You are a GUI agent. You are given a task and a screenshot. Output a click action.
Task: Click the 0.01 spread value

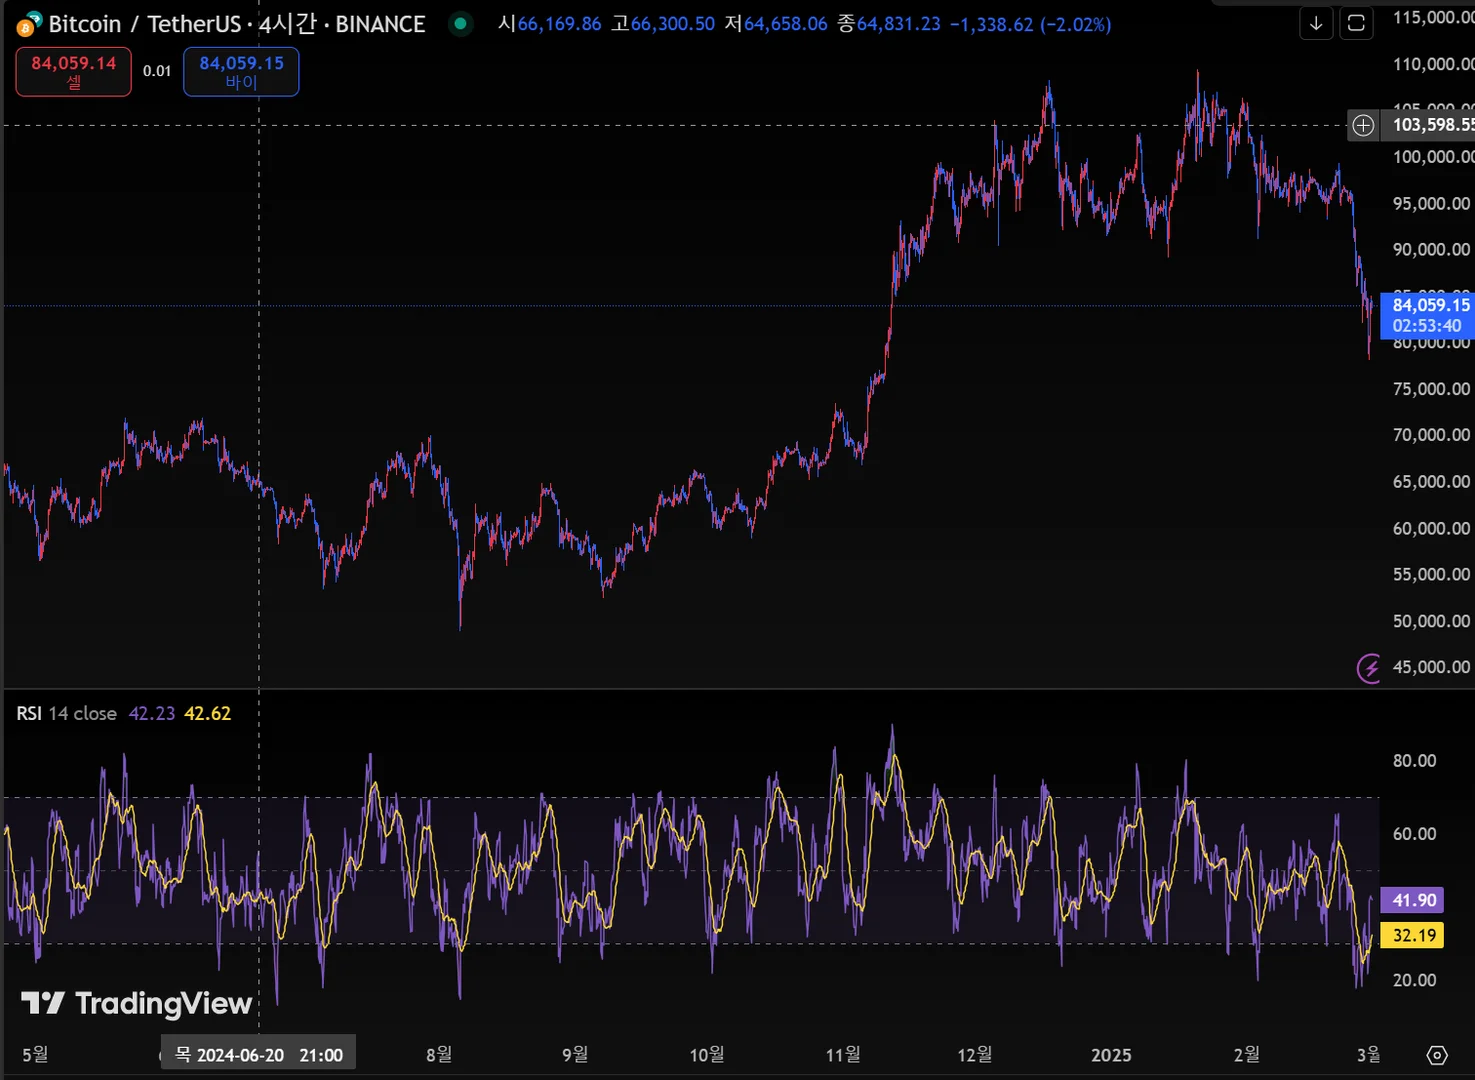tap(157, 71)
